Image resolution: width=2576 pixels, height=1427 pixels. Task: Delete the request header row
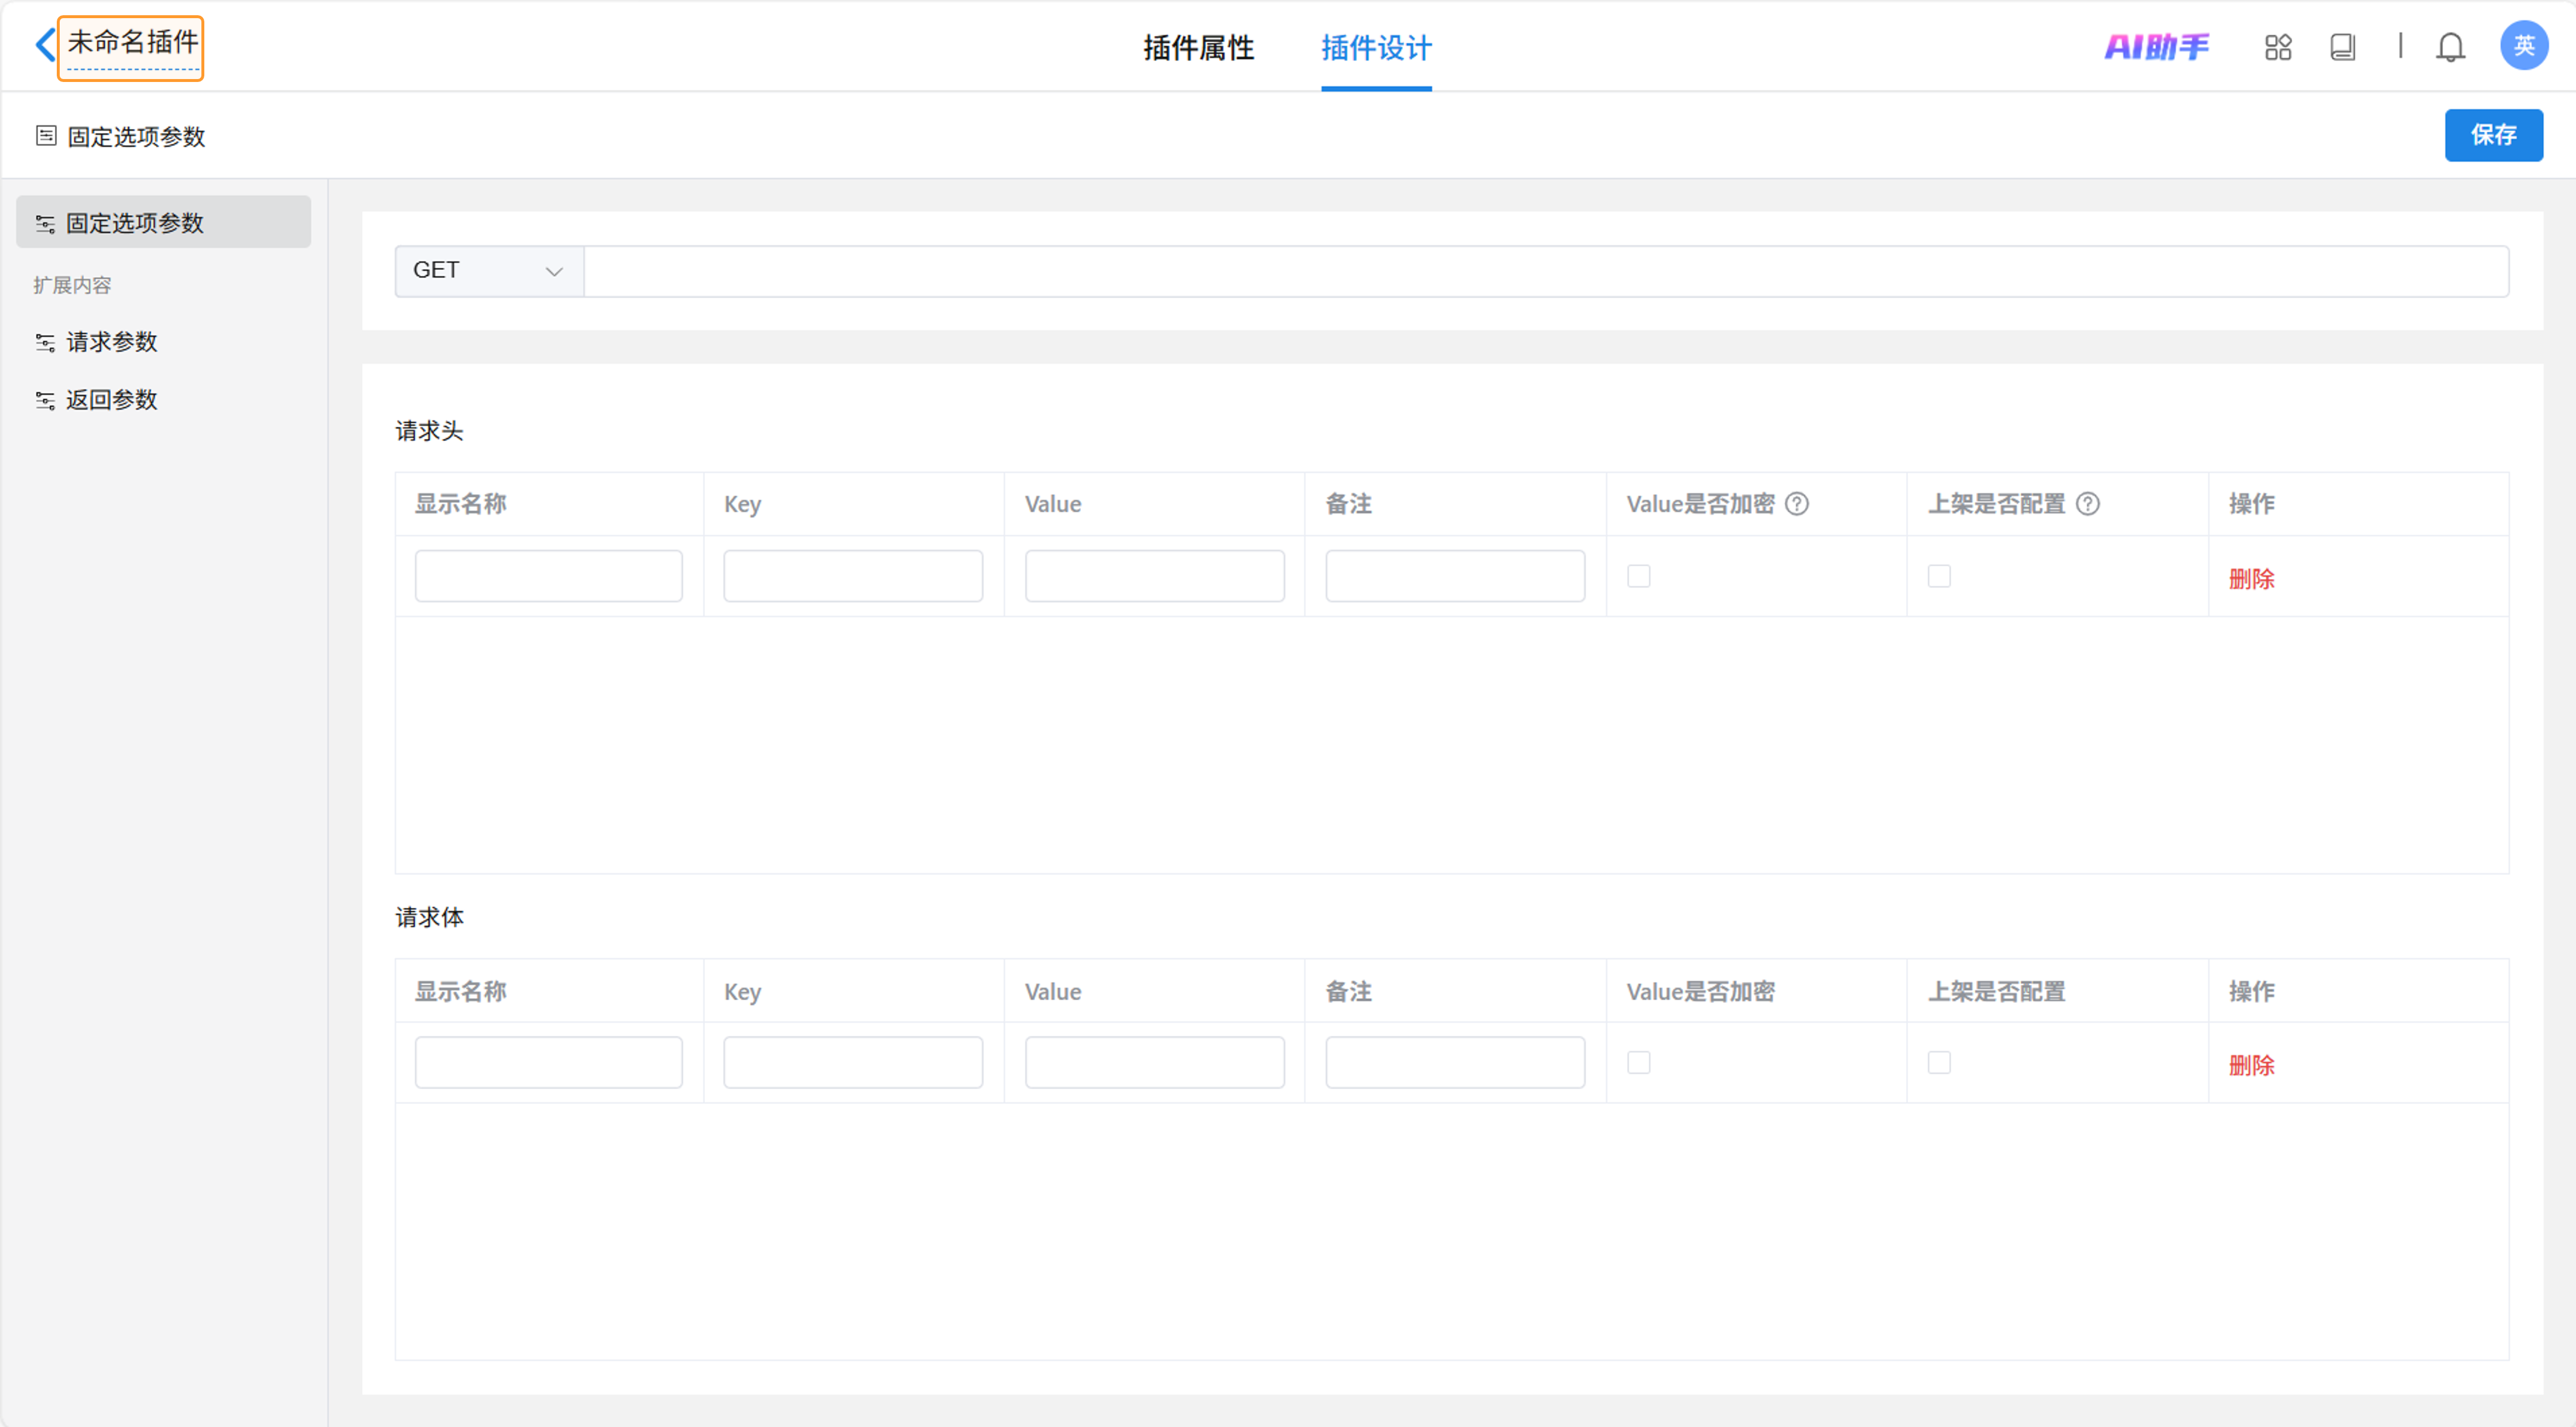tap(2251, 579)
